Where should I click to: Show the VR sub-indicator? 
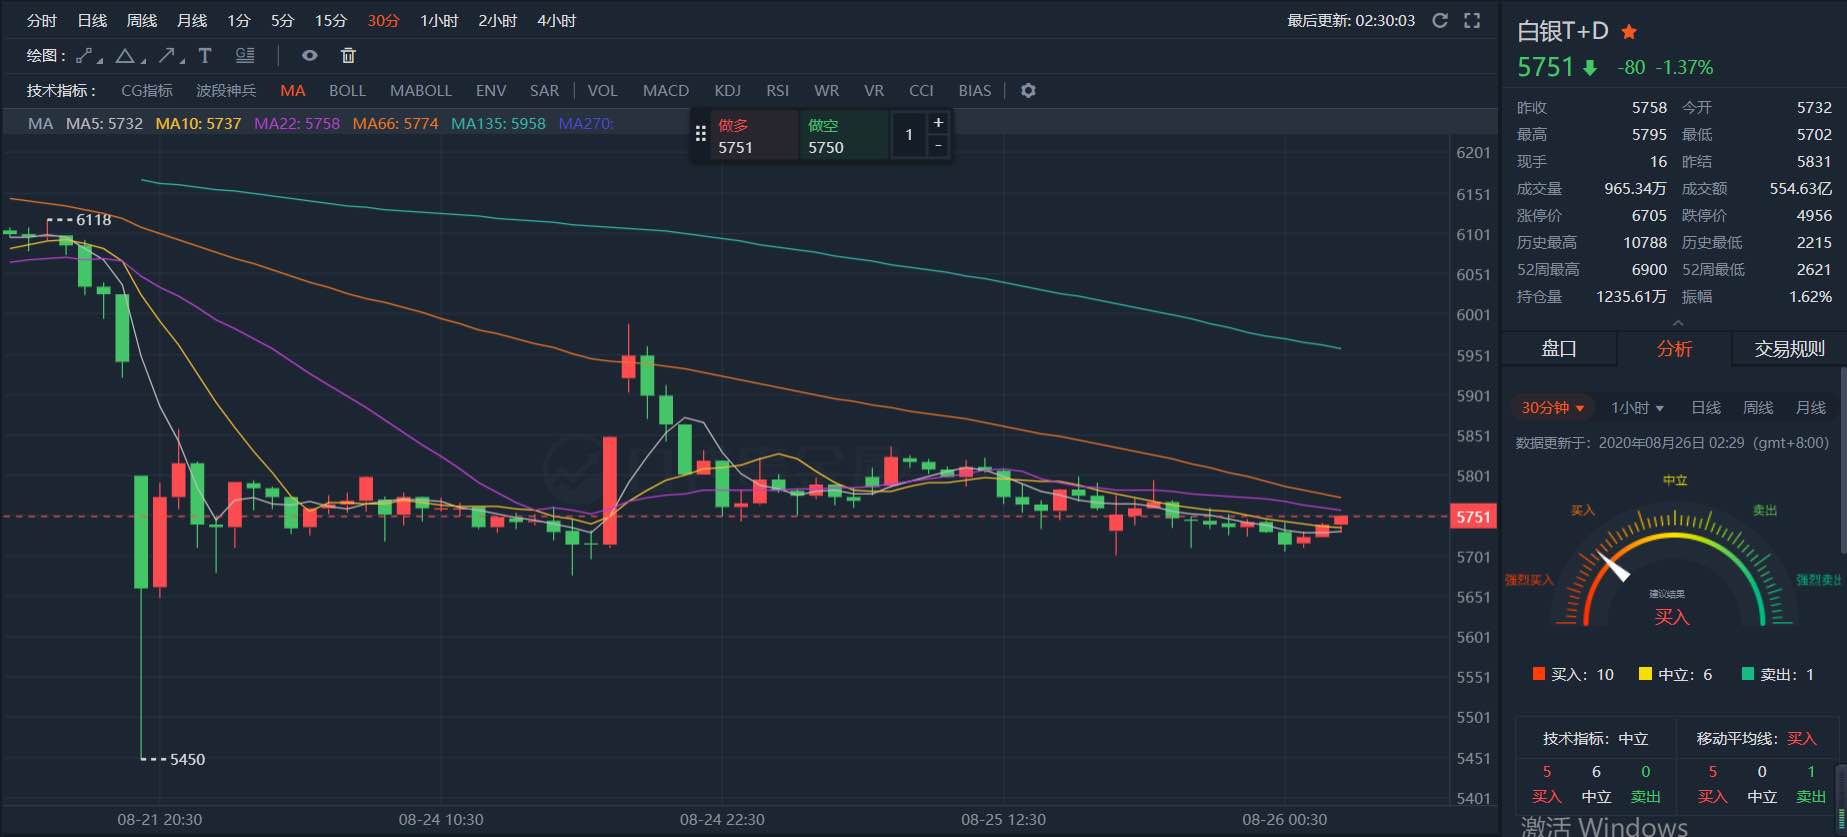(874, 90)
